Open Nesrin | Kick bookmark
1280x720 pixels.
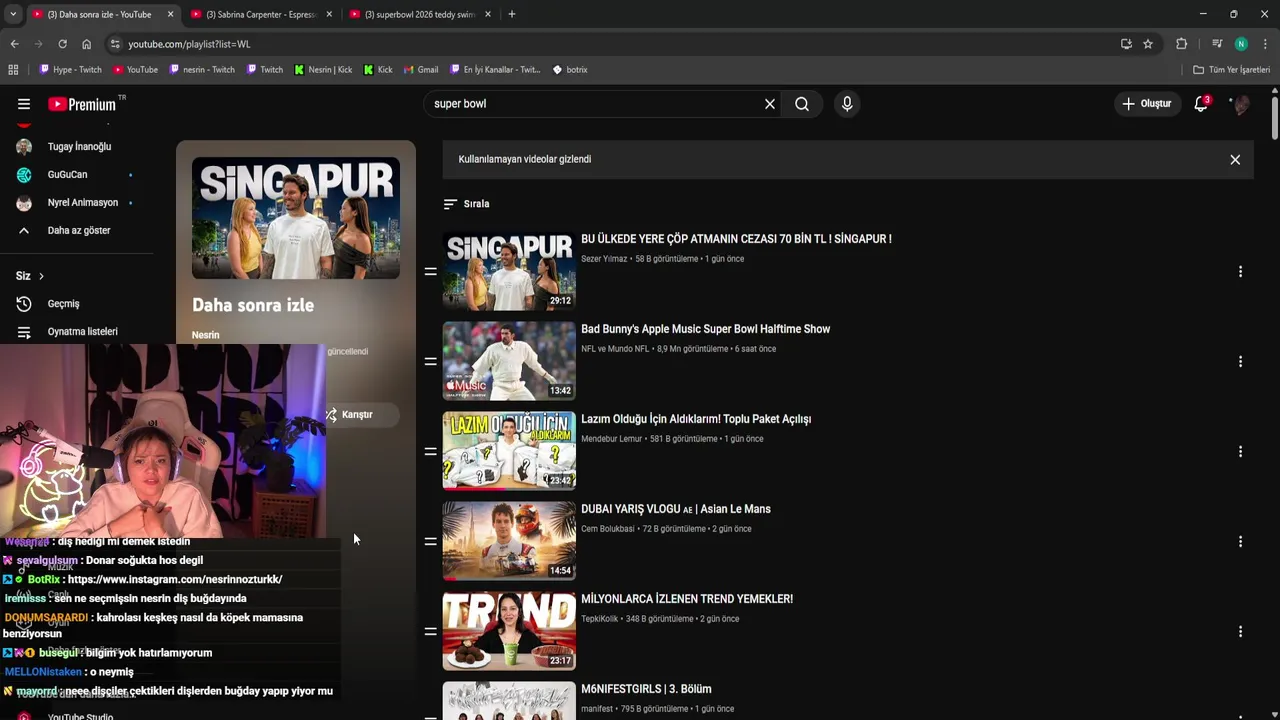coord(323,70)
